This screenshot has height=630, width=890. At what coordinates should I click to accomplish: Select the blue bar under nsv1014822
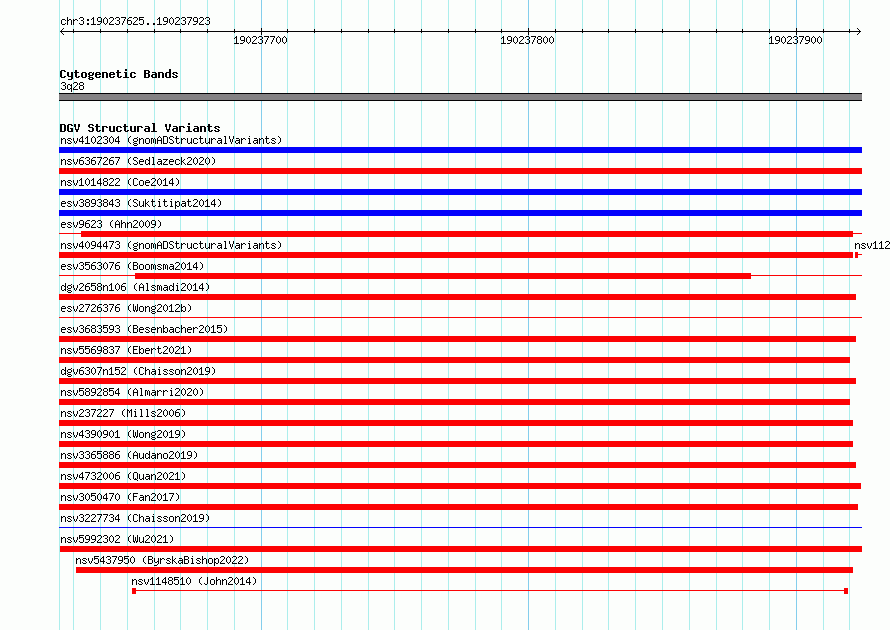pos(460,192)
